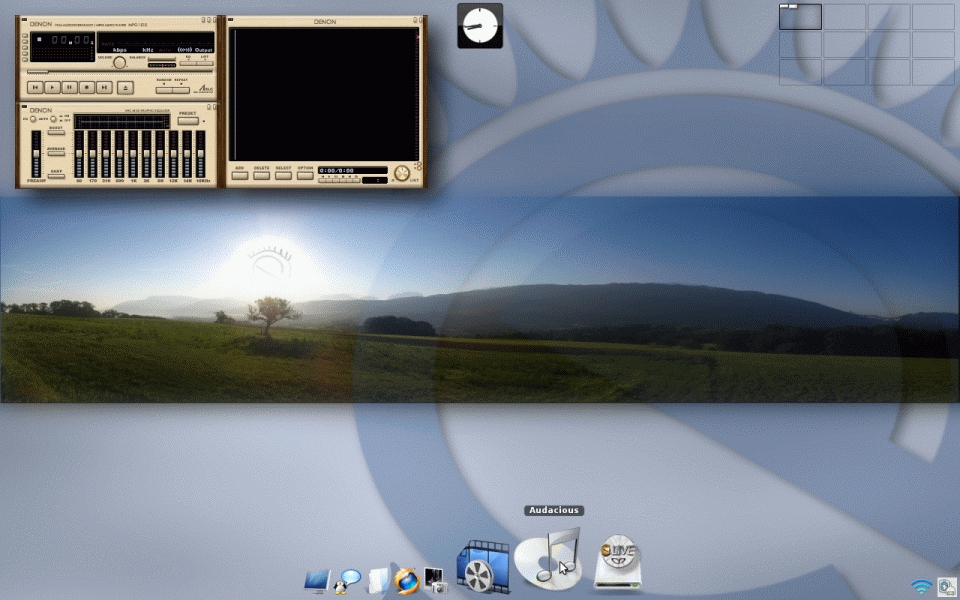
Task: Open the documents folder dock icon
Action: click(378, 581)
